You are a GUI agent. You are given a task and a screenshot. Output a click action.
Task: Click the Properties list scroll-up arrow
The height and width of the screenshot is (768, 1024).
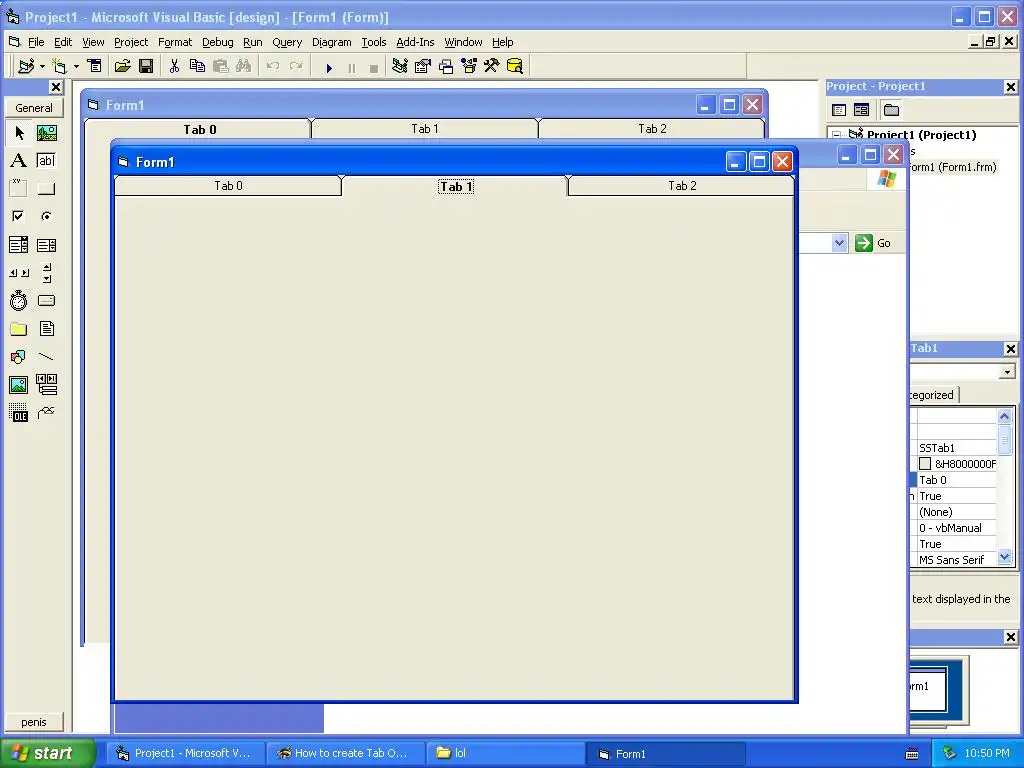click(1004, 416)
